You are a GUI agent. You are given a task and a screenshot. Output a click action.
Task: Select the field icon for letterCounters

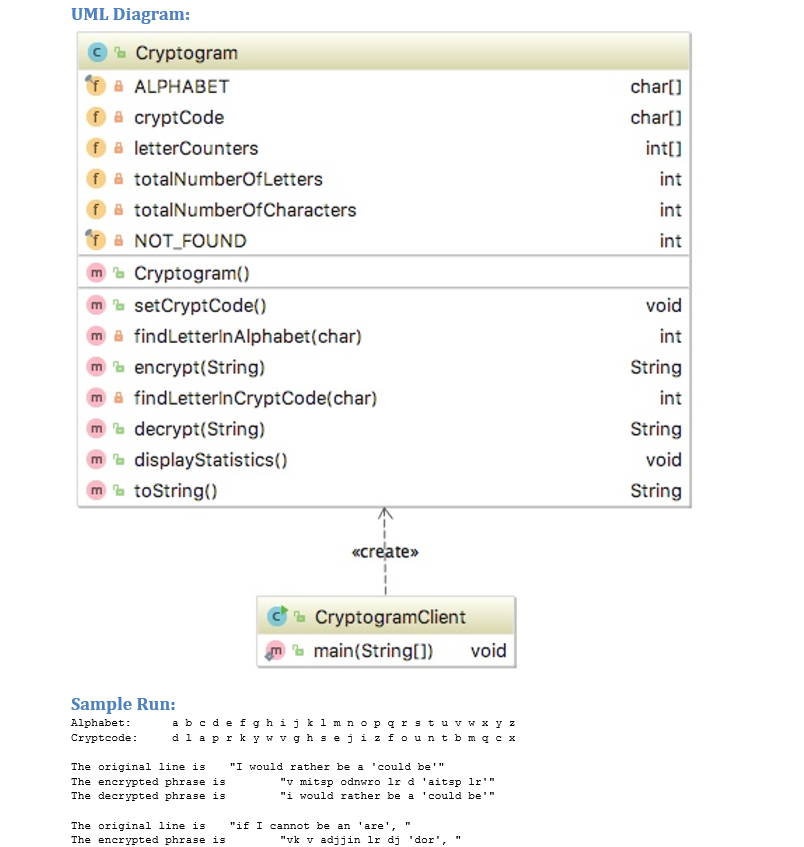(x=96, y=148)
